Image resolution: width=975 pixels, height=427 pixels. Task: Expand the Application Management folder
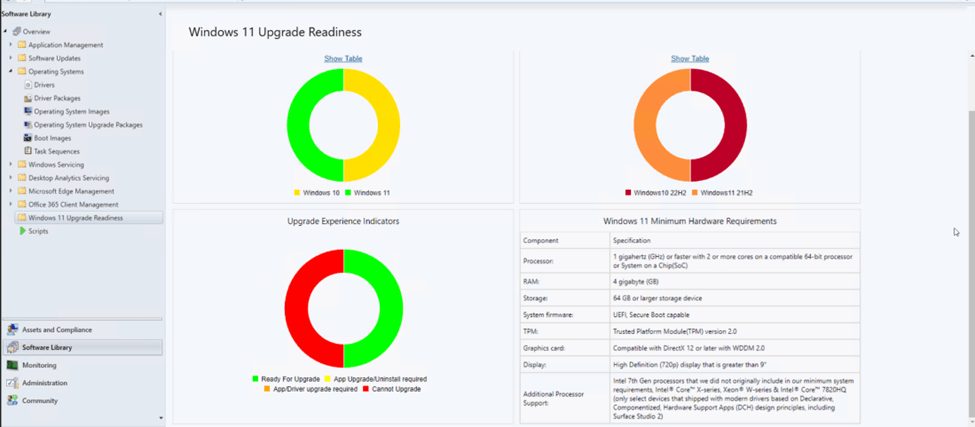click(11, 45)
